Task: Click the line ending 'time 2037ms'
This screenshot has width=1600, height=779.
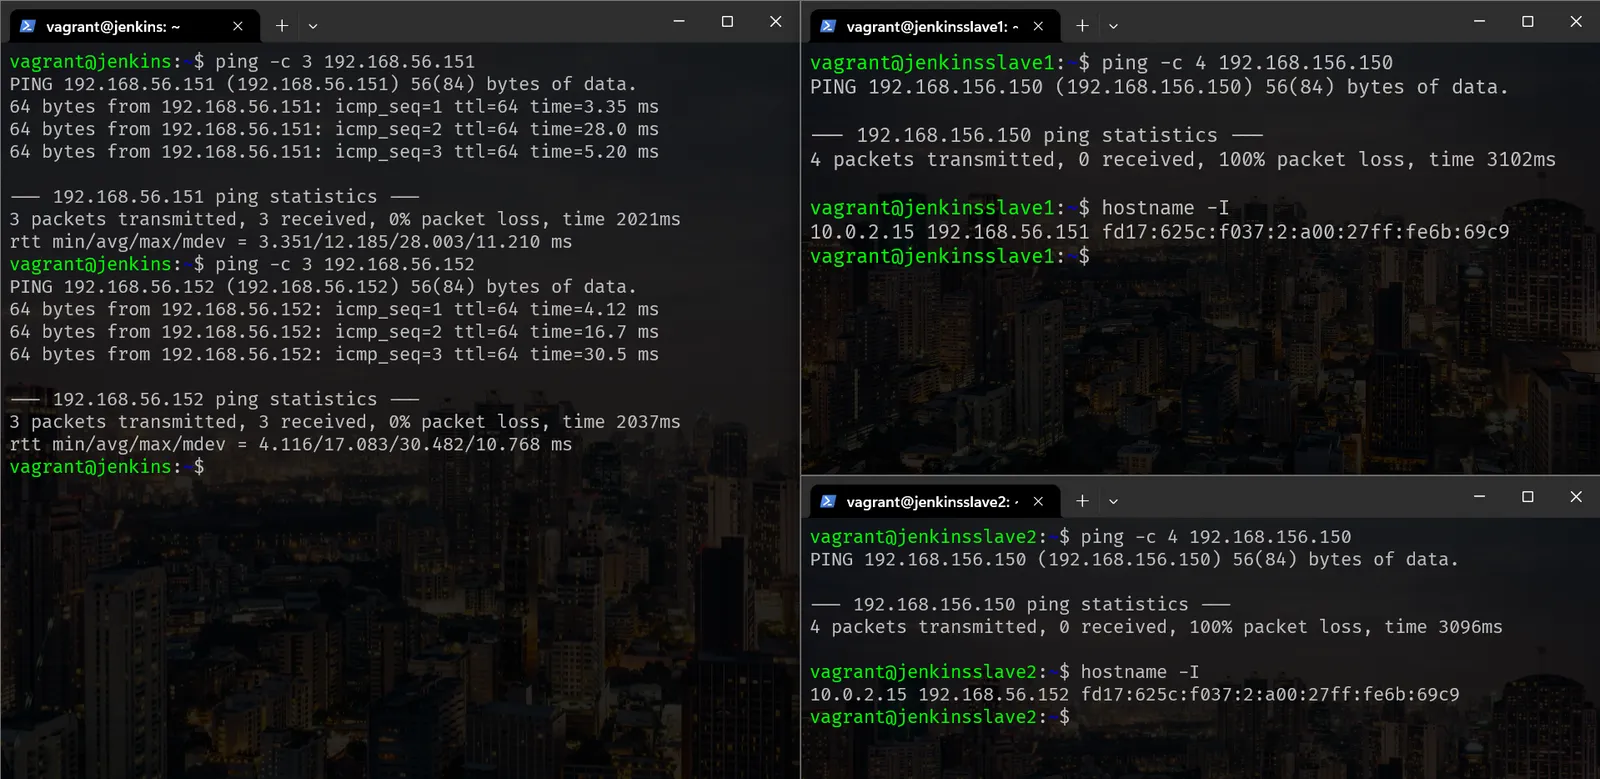Action: click(345, 422)
